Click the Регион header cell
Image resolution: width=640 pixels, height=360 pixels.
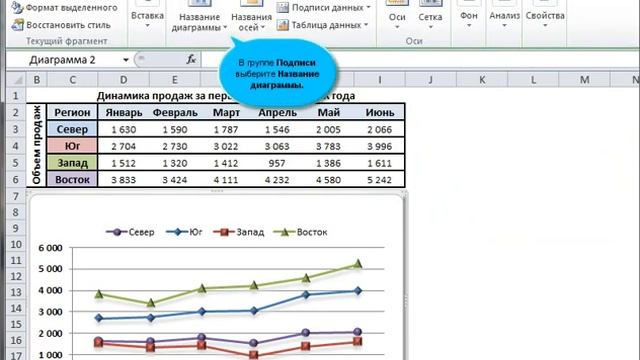[x=72, y=112]
